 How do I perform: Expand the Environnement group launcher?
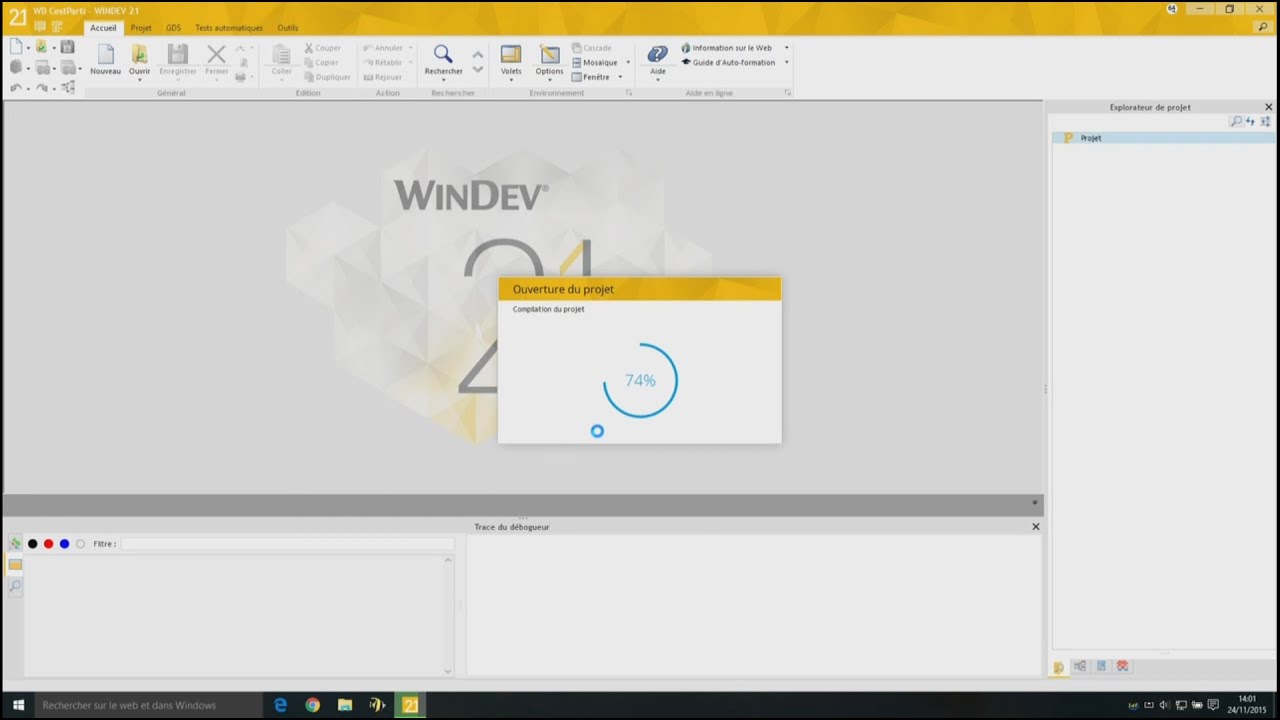point(629,93)
